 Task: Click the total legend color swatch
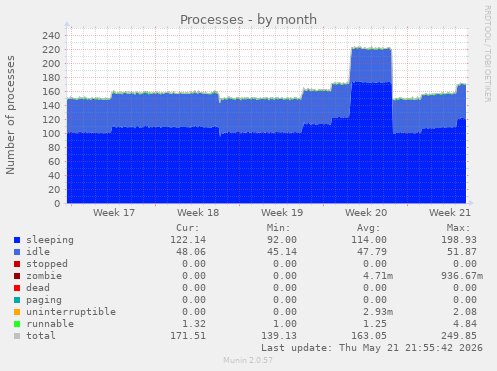[x=17, y=336]
